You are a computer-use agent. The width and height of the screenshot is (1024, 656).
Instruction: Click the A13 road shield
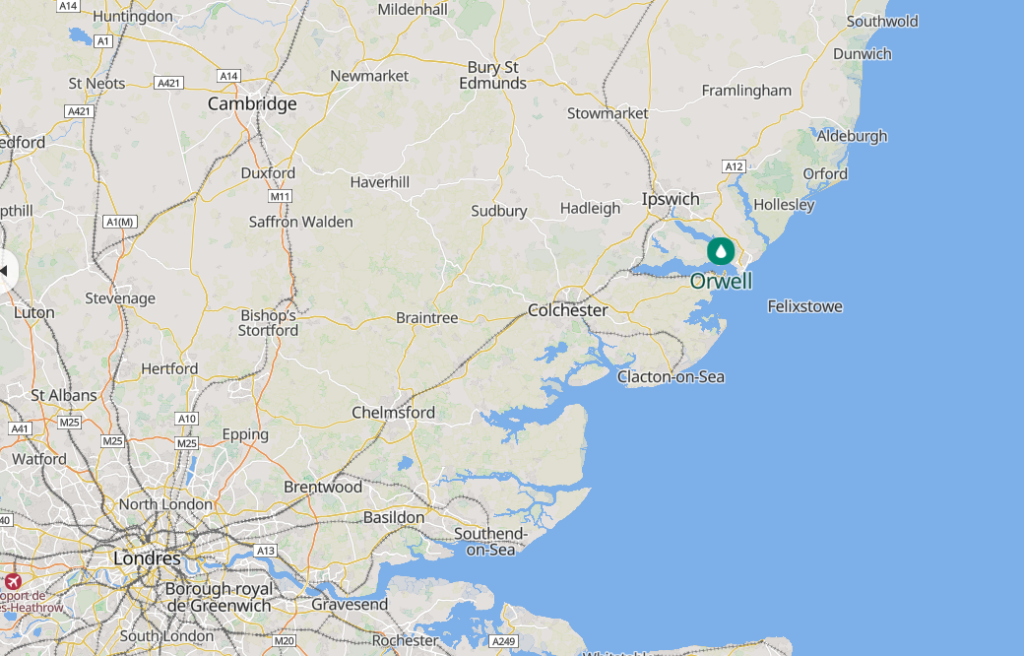[x=265, y=550]
